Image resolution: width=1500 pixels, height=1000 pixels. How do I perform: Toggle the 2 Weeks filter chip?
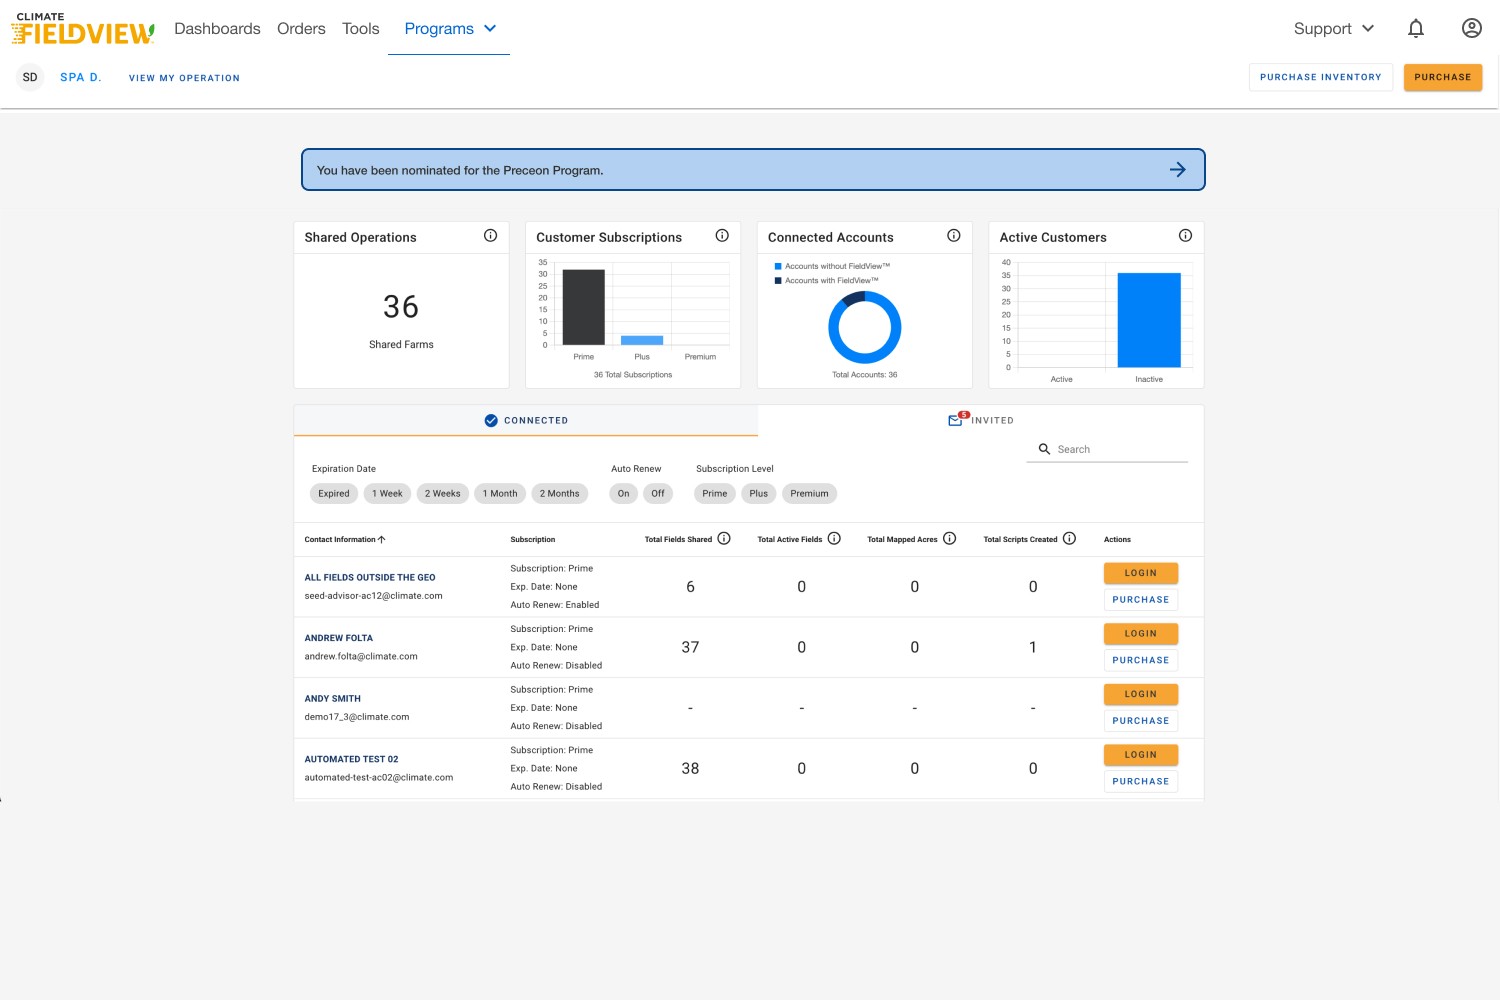[x=443, y=493]
